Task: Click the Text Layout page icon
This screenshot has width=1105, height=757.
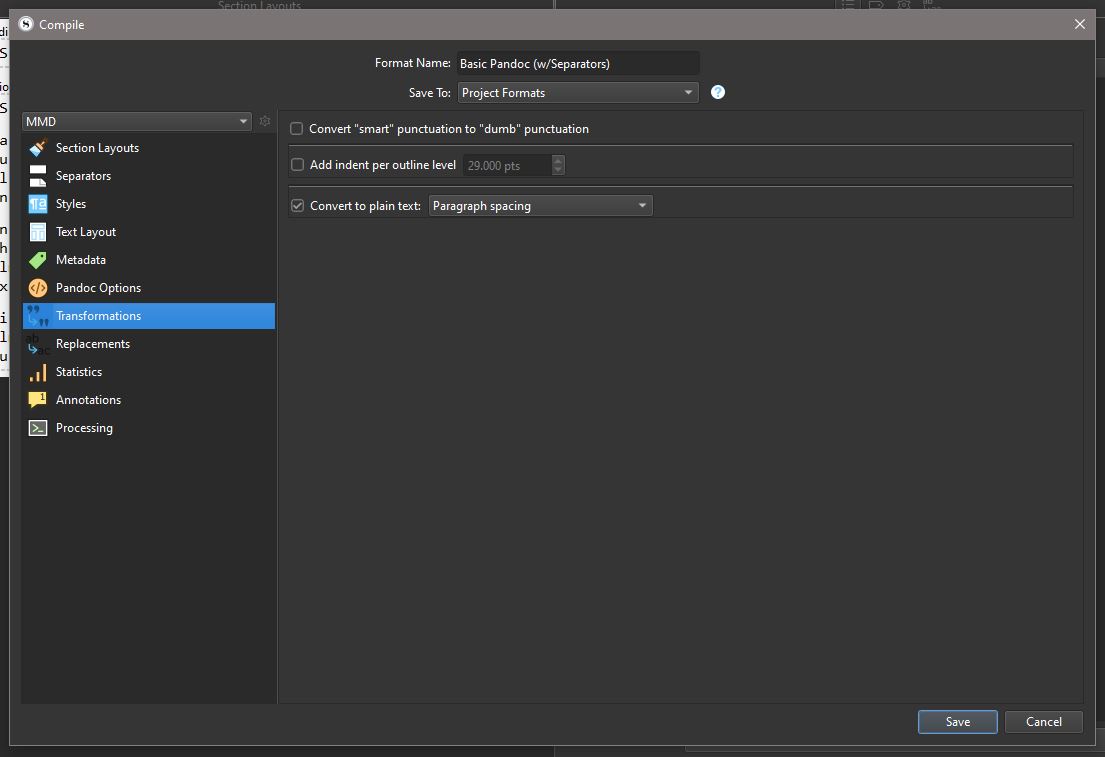Action: (x=38, y=232)
